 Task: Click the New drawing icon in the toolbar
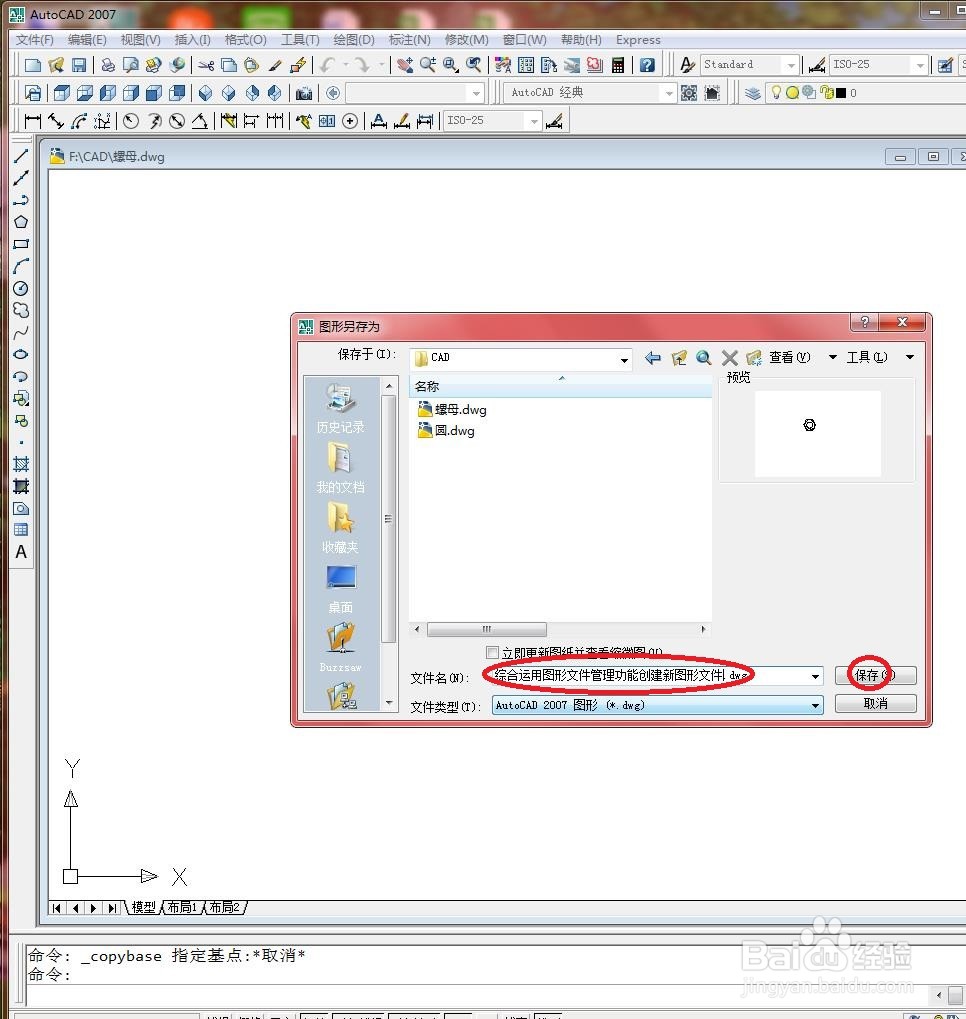click(33, 65)
